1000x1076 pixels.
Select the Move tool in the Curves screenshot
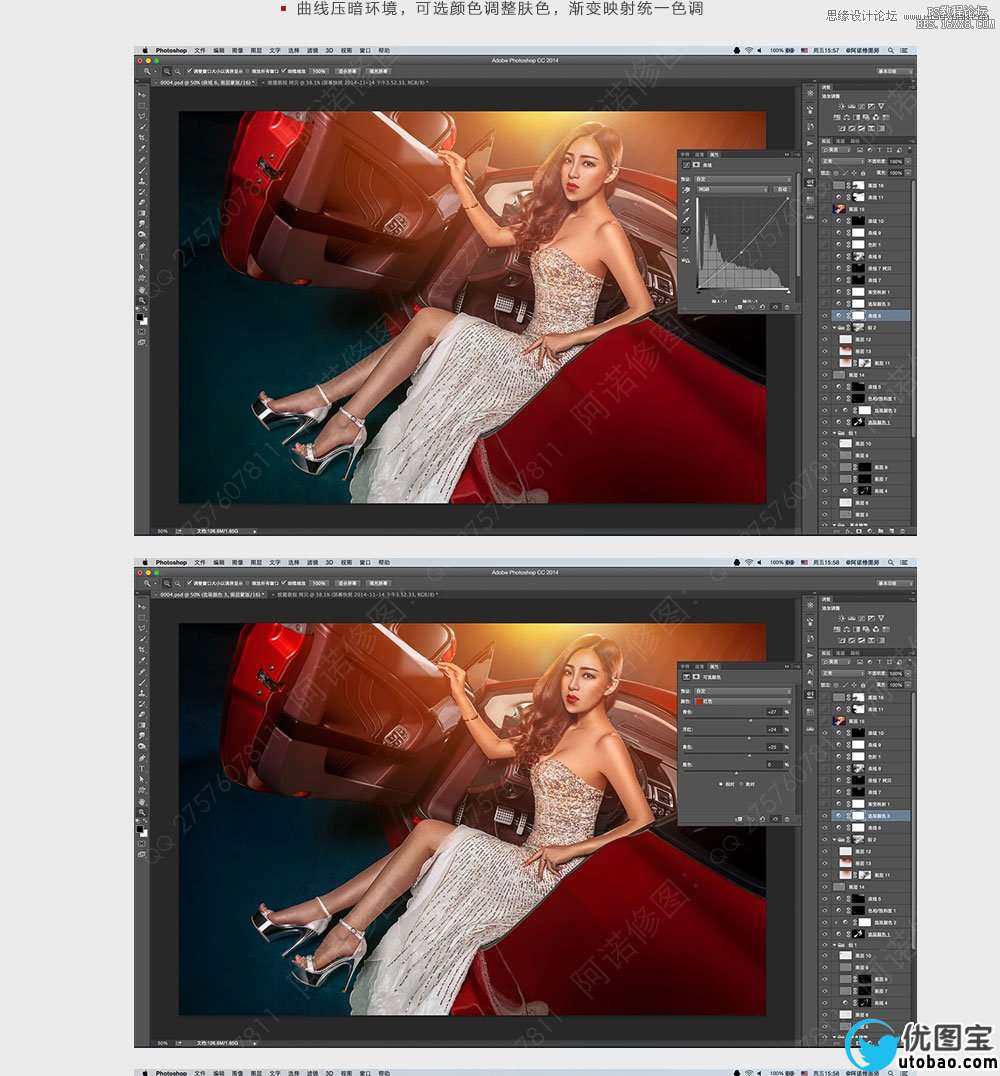[x=141, y=95]
